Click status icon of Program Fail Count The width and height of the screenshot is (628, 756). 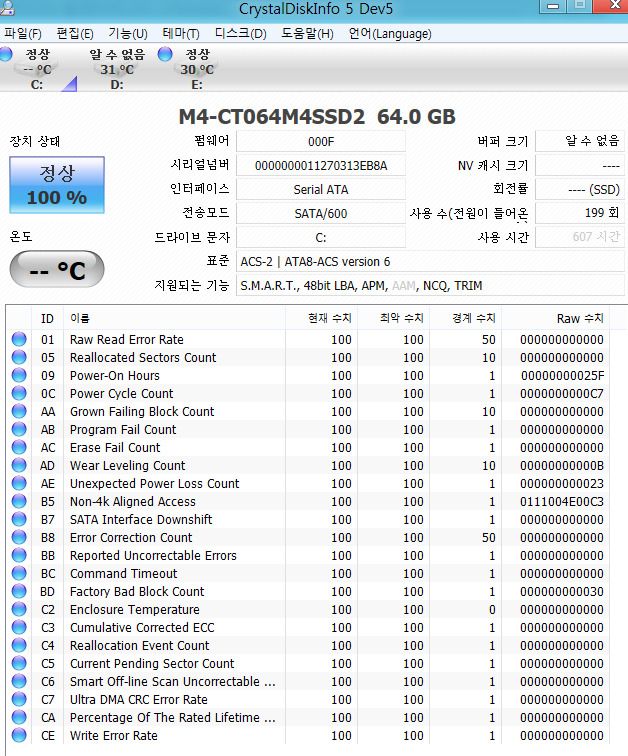point(19,429)
